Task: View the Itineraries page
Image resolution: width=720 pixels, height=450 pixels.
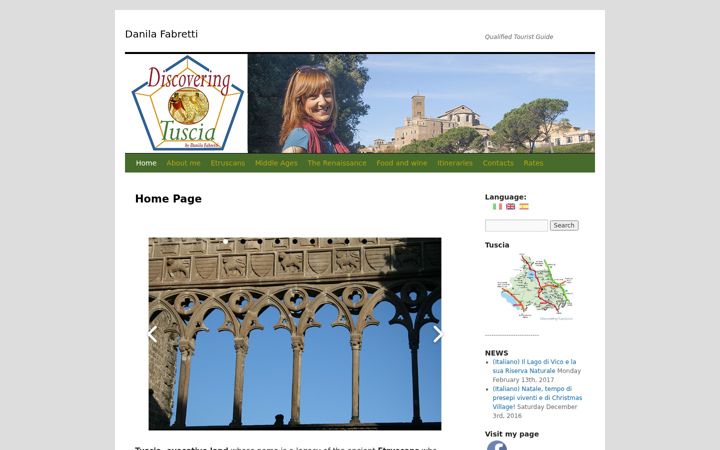Action: tap(455, 163)
